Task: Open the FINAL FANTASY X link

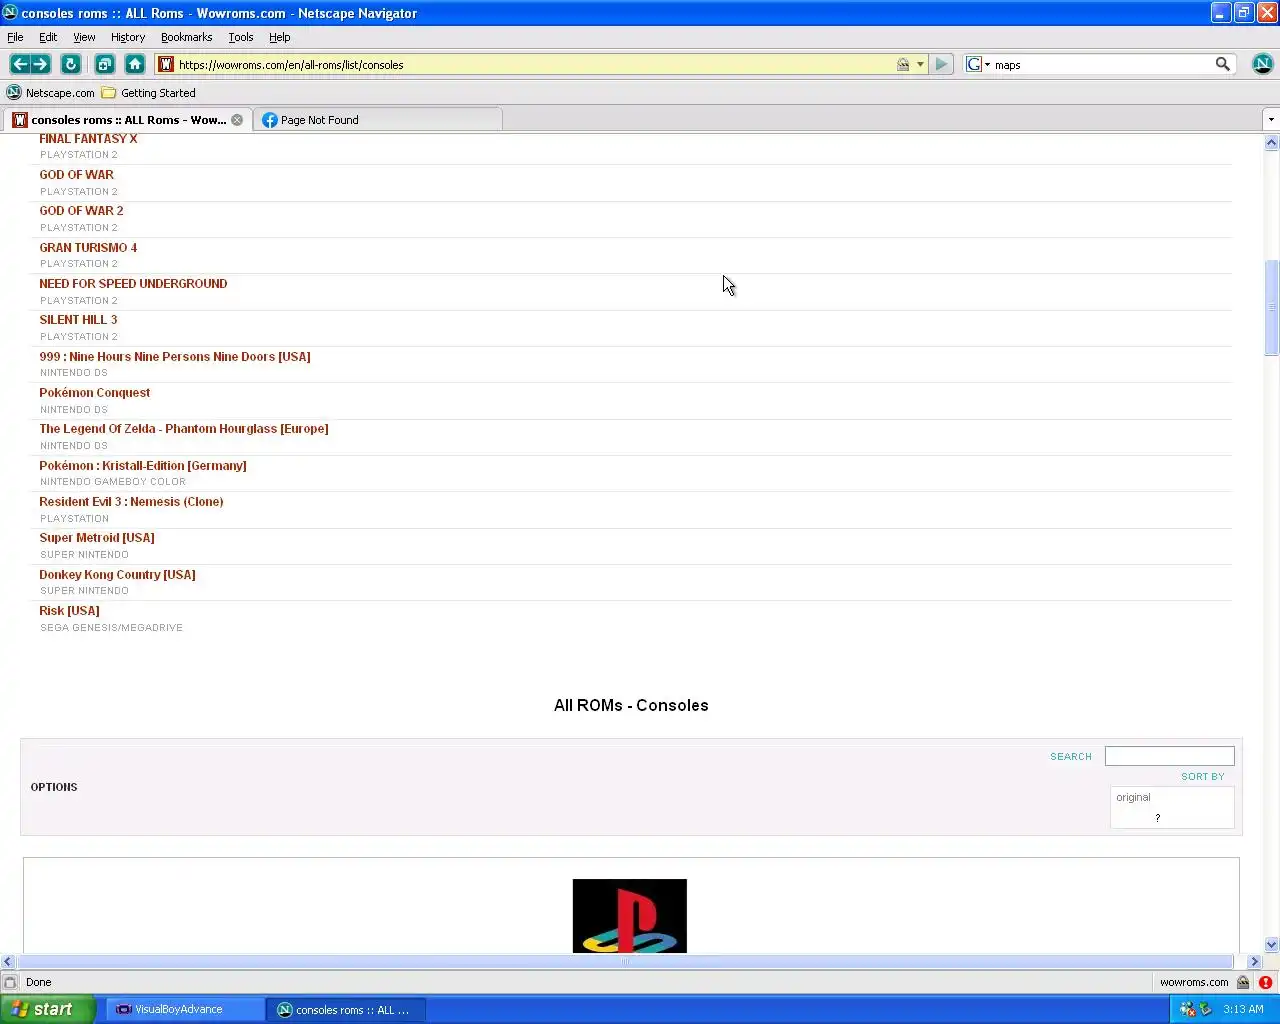Action: click(x=88, y=139)
